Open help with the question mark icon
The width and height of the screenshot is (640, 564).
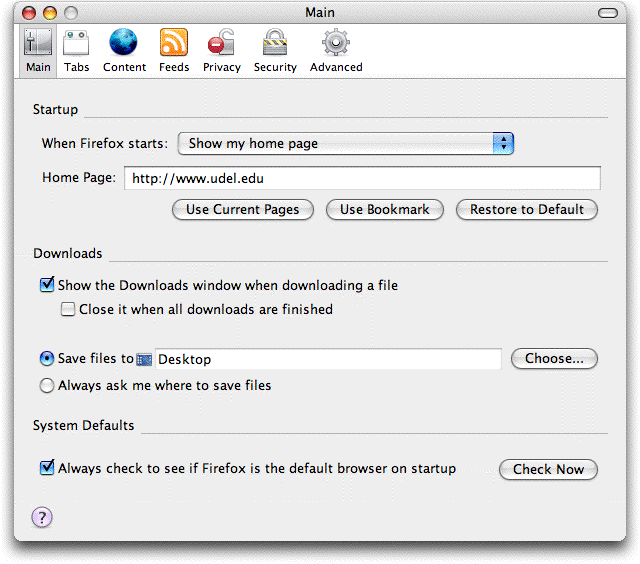(x=42, y=517)
